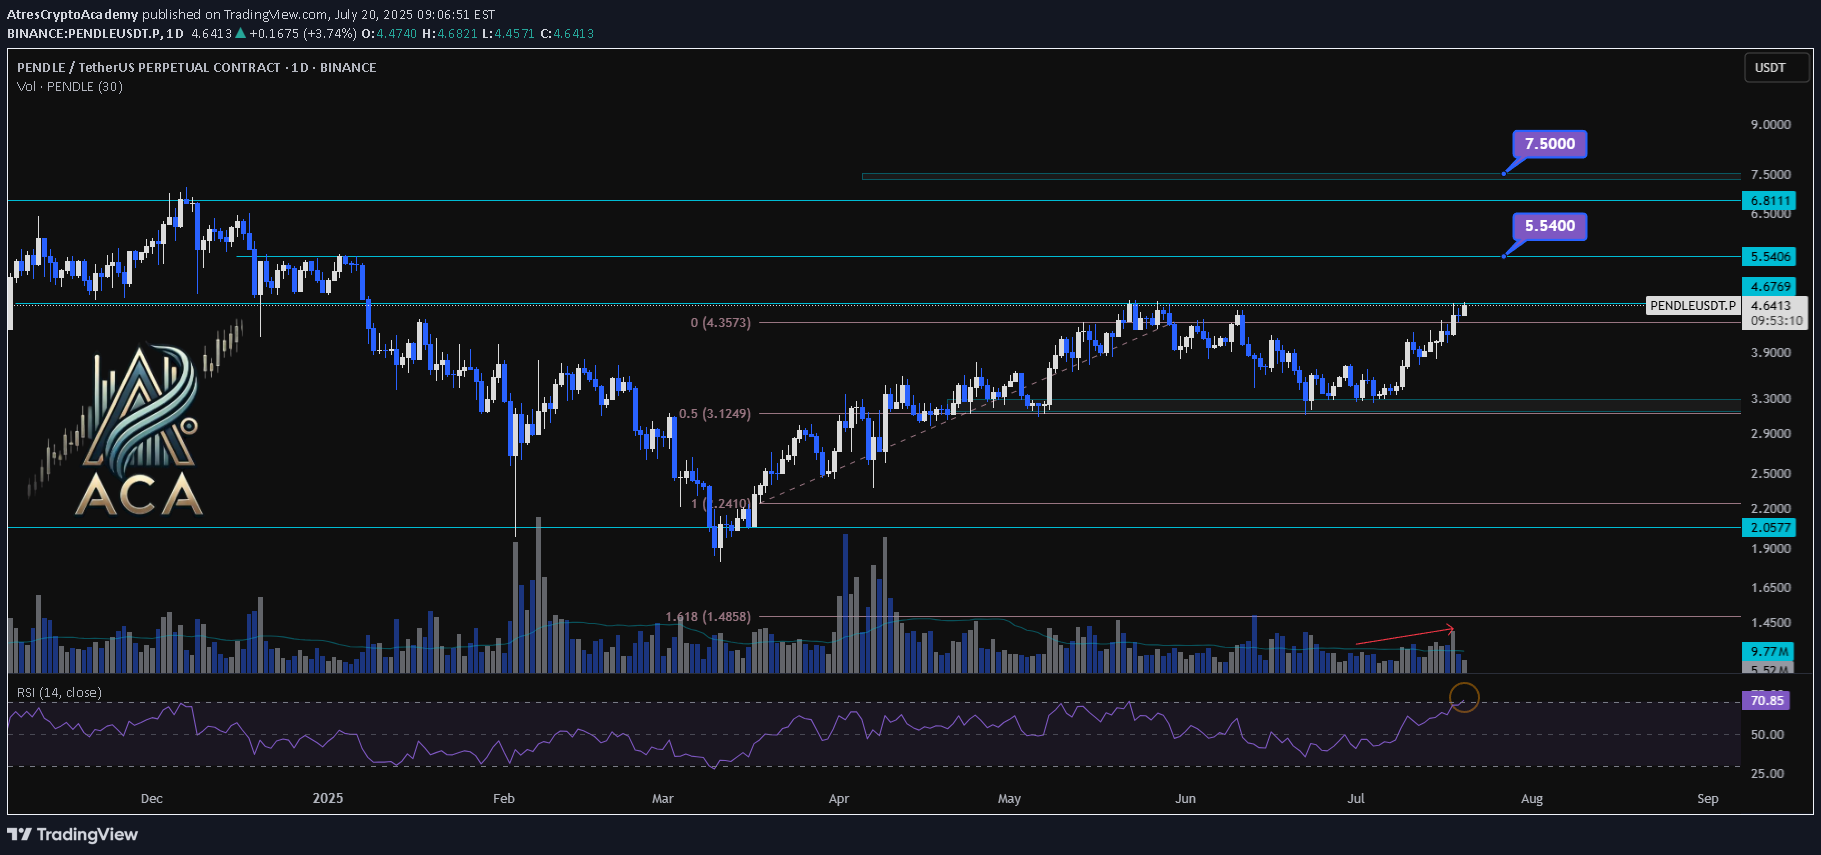Click the Sep label on time axis

coord(1708,798)
